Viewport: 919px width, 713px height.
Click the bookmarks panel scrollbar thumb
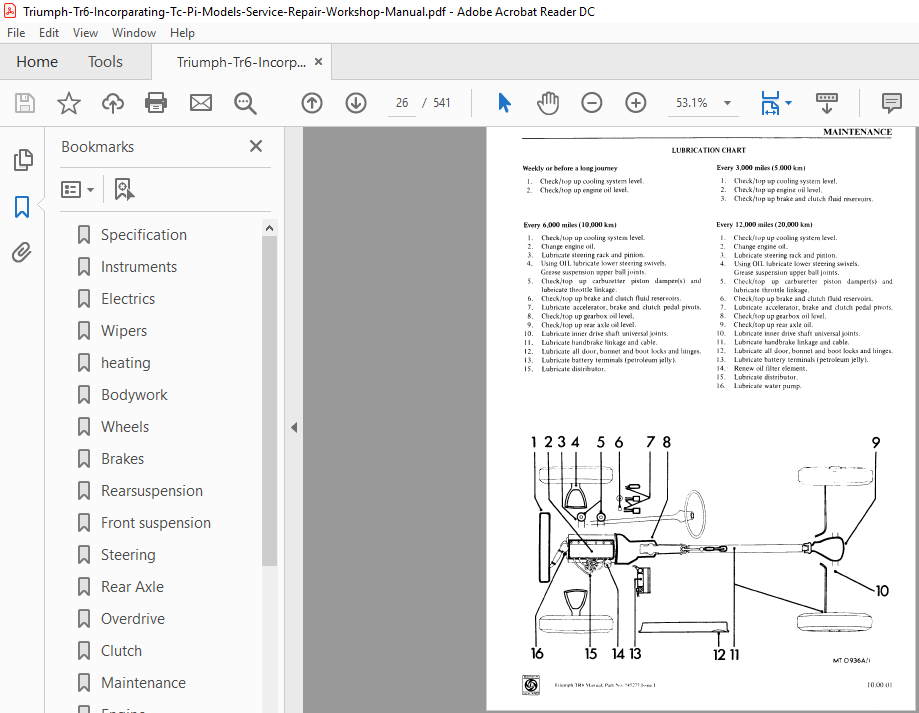(x=269, y=401)
